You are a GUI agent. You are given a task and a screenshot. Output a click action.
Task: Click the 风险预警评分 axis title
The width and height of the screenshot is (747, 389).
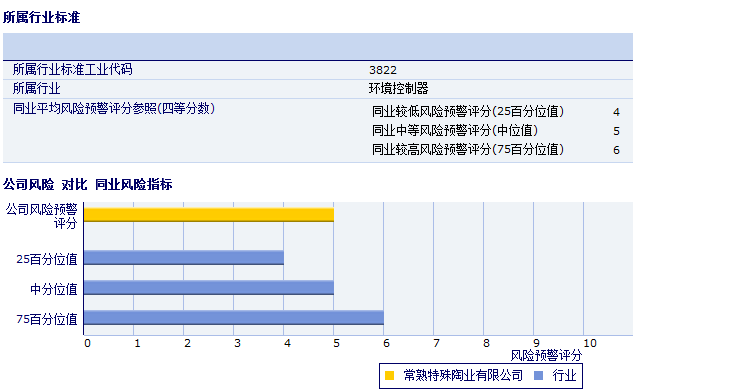tap(546, 355)
